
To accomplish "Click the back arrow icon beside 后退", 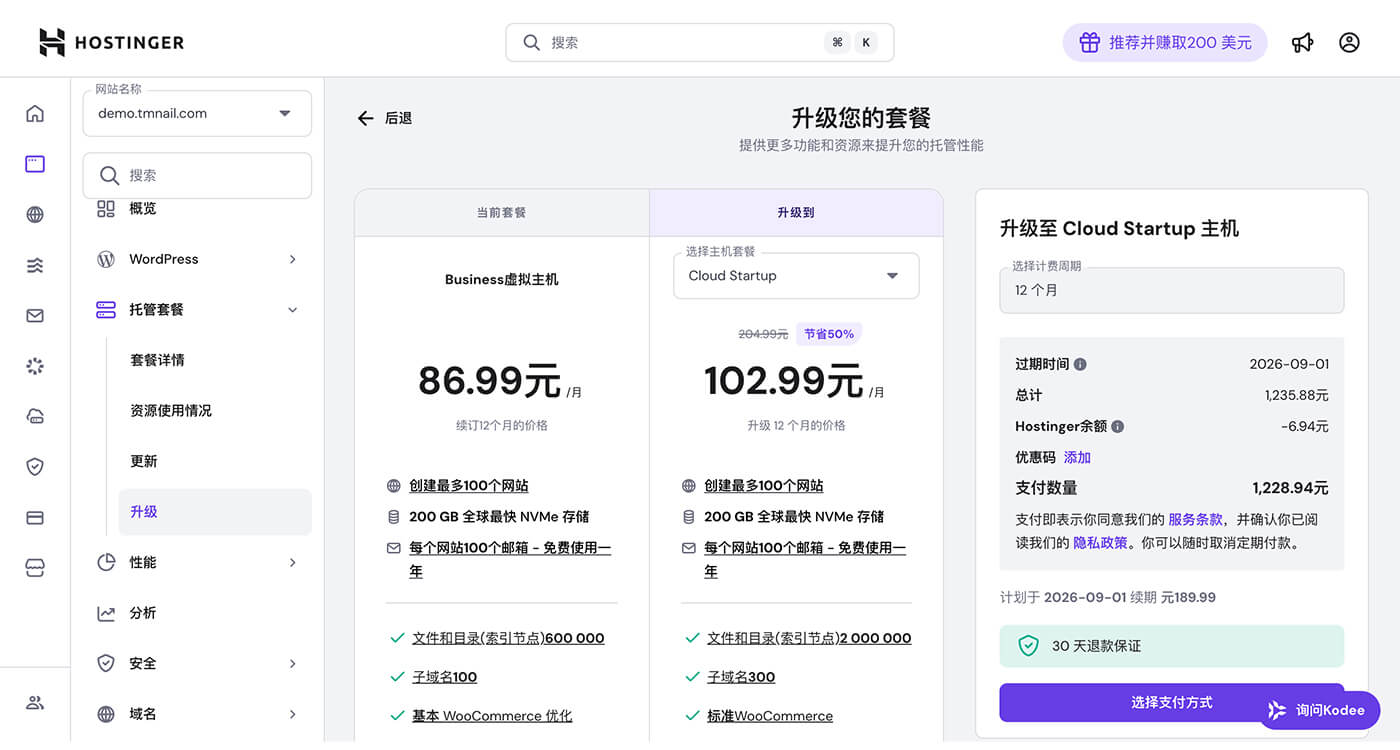I will click(365, 118).
